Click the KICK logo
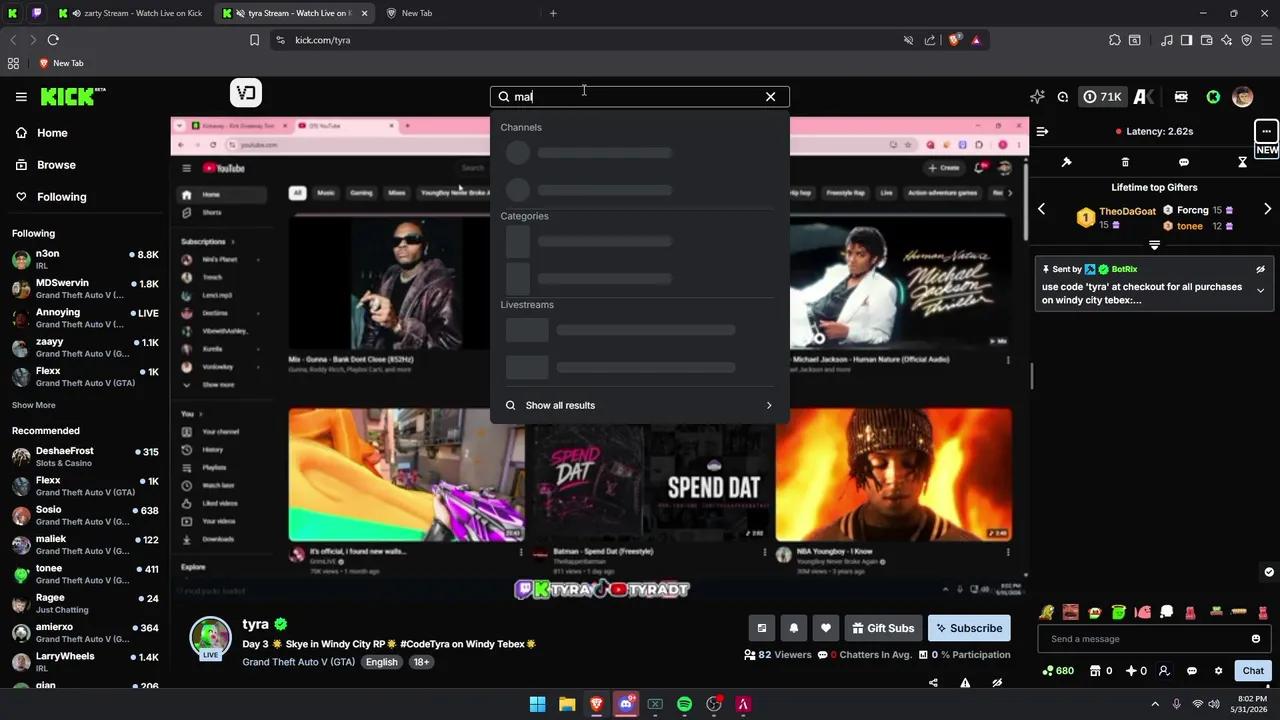This screenshot has width=1280, height=720. [x=73, y=96]
